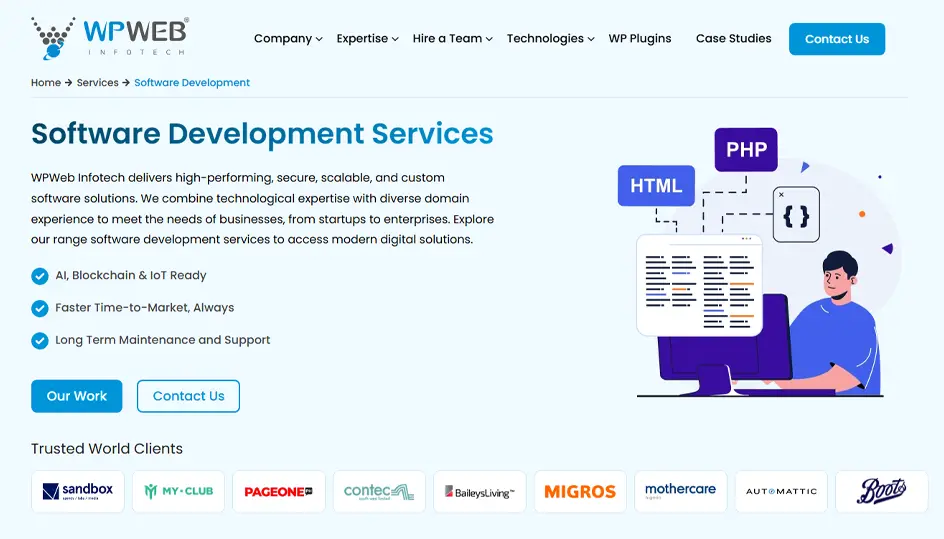
Task: Select the MIGROS client logo
Action: (580, 491)
